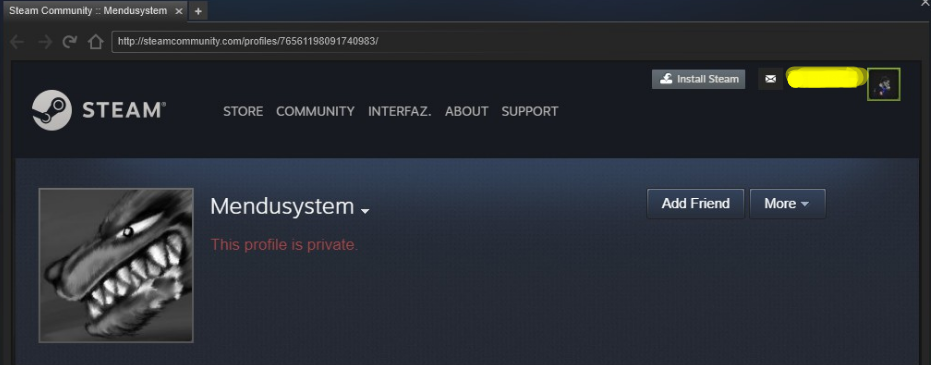Expand the arrow next to Mendusystem name
Viewport: 931px width, 365px height.
(365, 211)
